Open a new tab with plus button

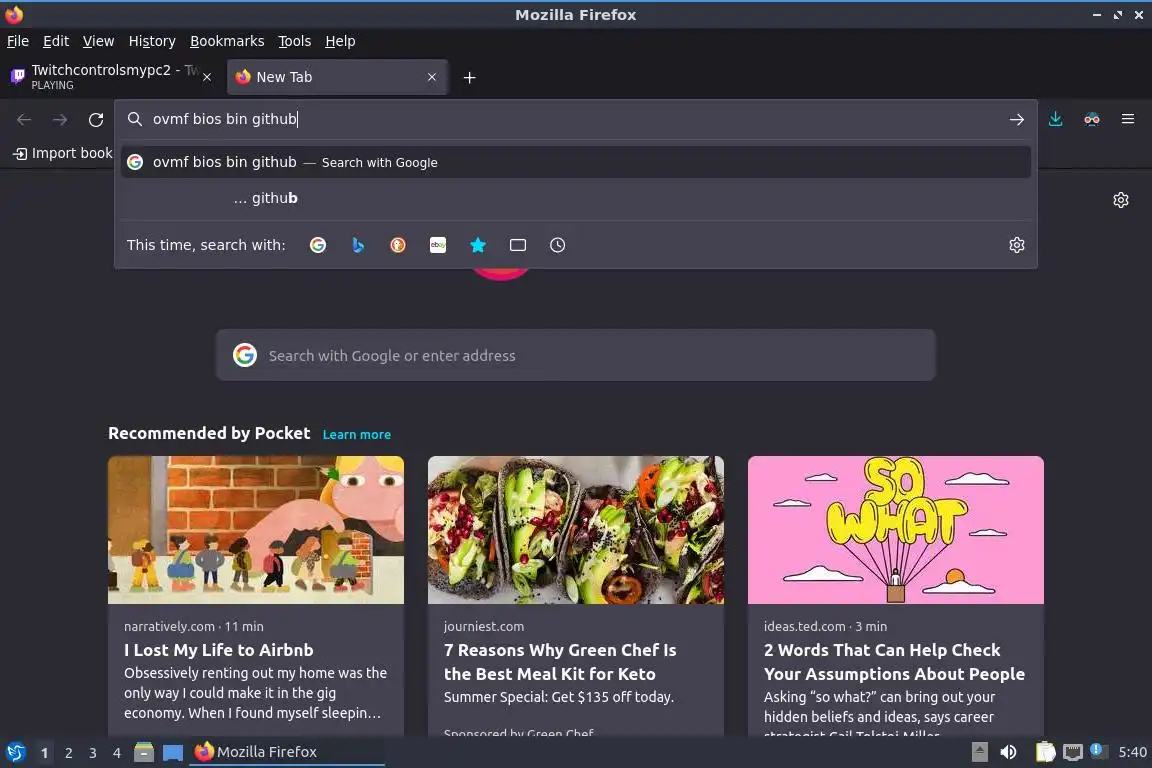pos(469,77)
